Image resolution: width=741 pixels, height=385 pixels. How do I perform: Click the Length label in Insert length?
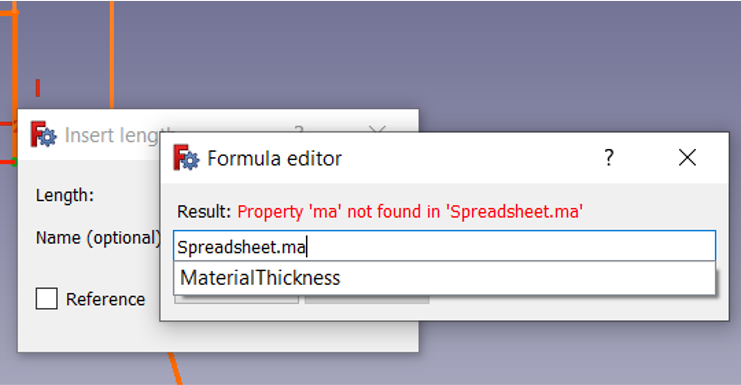[65, 195]
